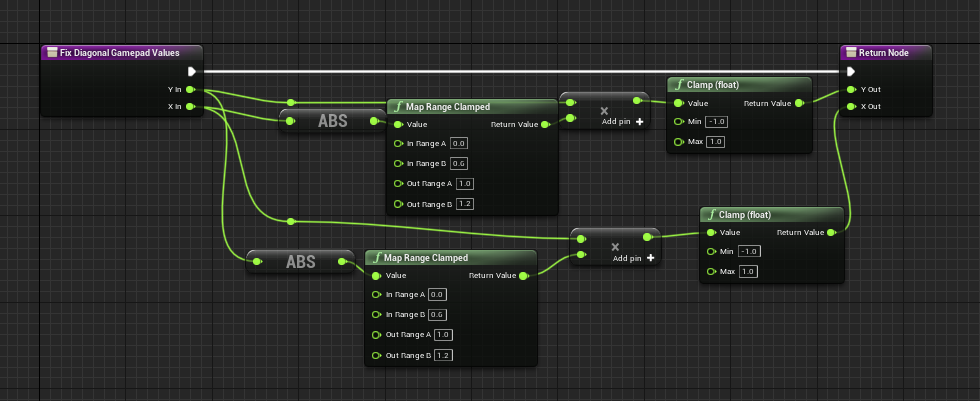
Task: Click Return Value pin of upper Map Range Clamped
Action: point(545,125)
